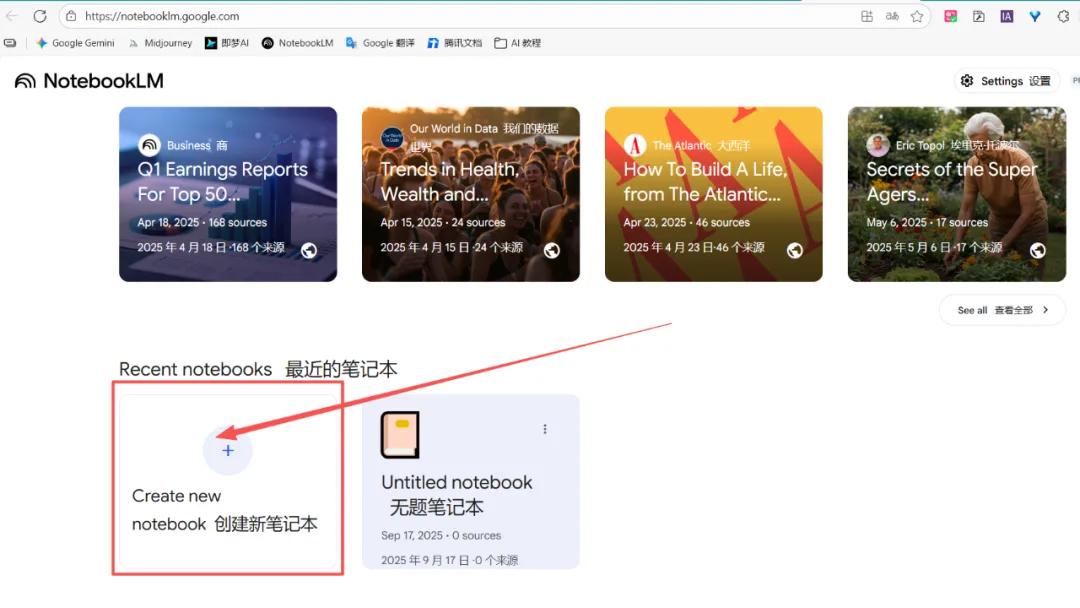View site info via the lock icon
This screenshot has width=1080, height=608.
click(x=71, y=16)
